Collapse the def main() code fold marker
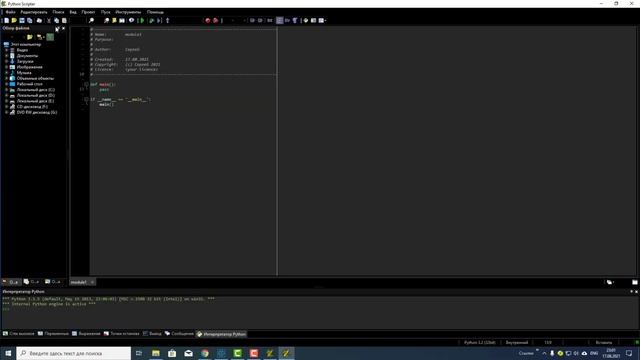This screenshot has height=360, width=640. [x=87, y=84]
